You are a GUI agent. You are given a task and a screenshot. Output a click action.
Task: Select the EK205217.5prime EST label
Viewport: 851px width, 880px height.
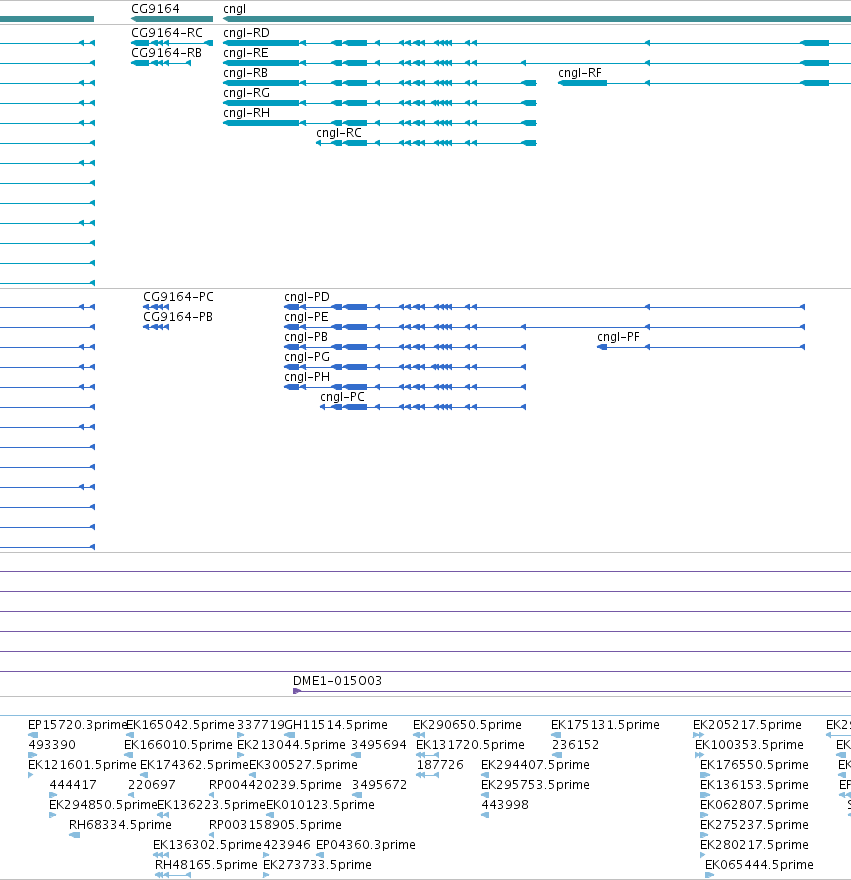(747, 725)
